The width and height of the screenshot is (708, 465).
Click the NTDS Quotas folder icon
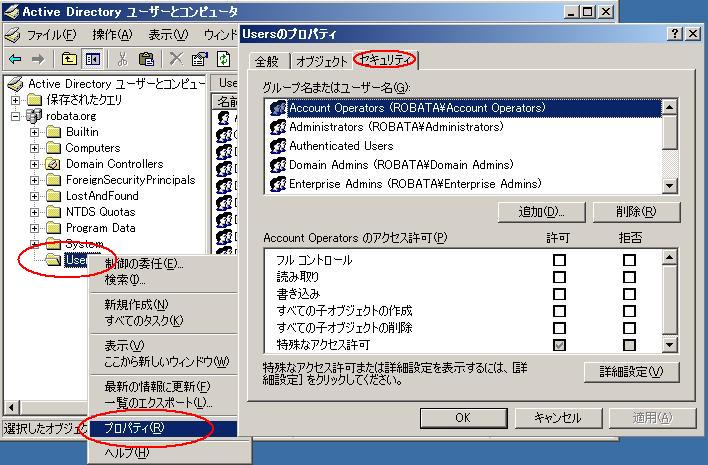click(53, 212)
